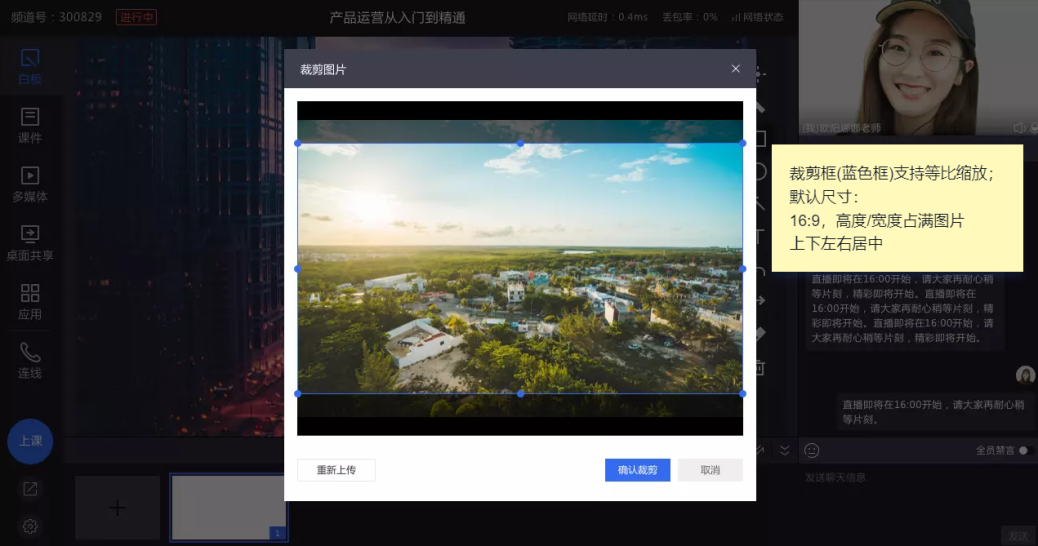1038x546 pixels.
Task: Click the 确认裁剪 button
Action: (637, 470)
